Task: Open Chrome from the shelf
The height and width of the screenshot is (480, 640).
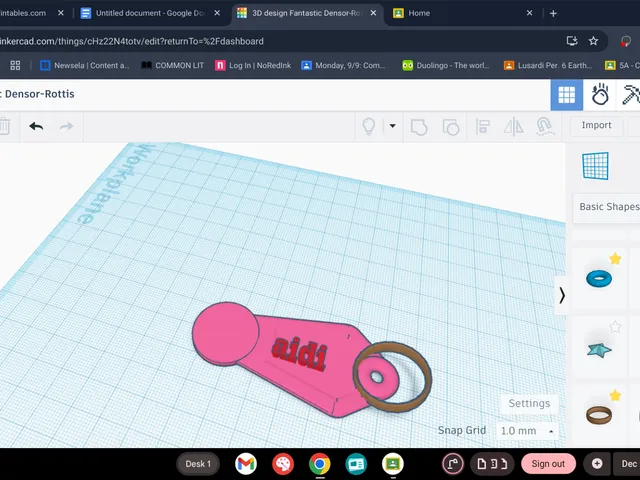Action: click(x=320, y=464)
